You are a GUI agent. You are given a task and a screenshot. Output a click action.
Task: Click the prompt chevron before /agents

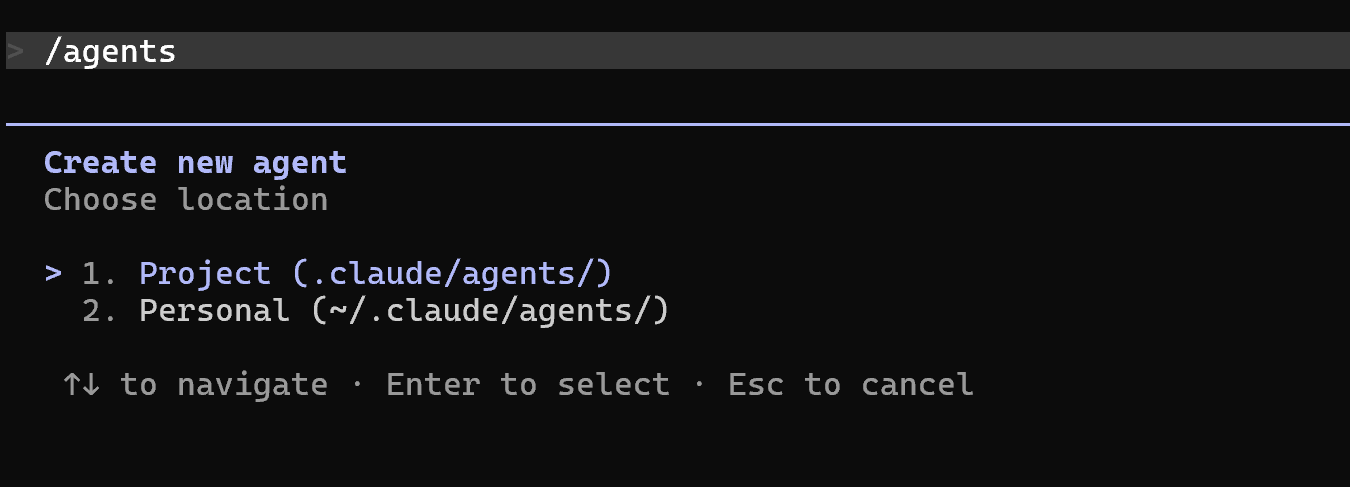pos(15,51)
